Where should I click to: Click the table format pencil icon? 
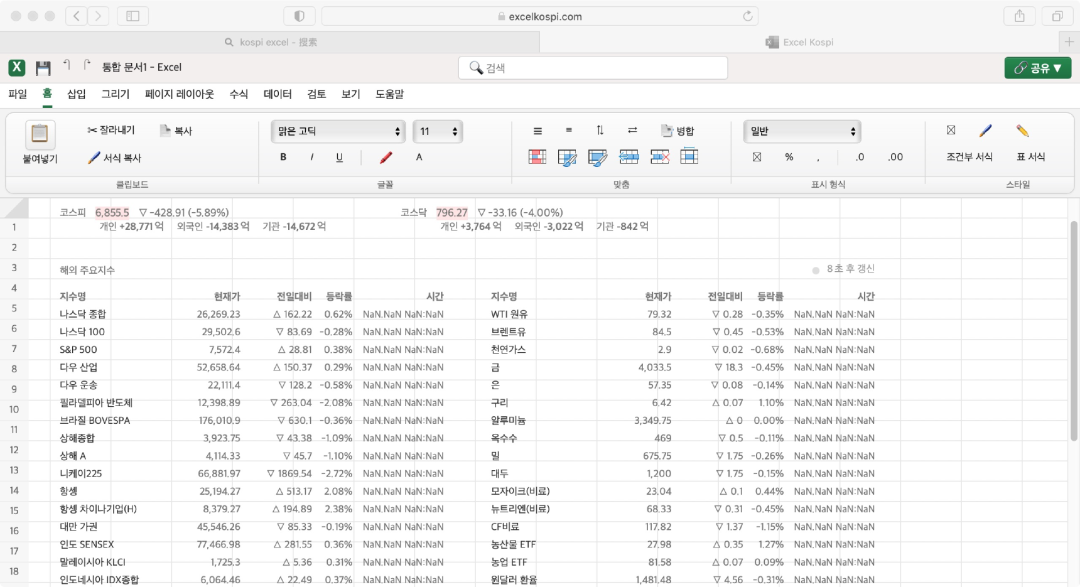click(x=1022, y=130)
